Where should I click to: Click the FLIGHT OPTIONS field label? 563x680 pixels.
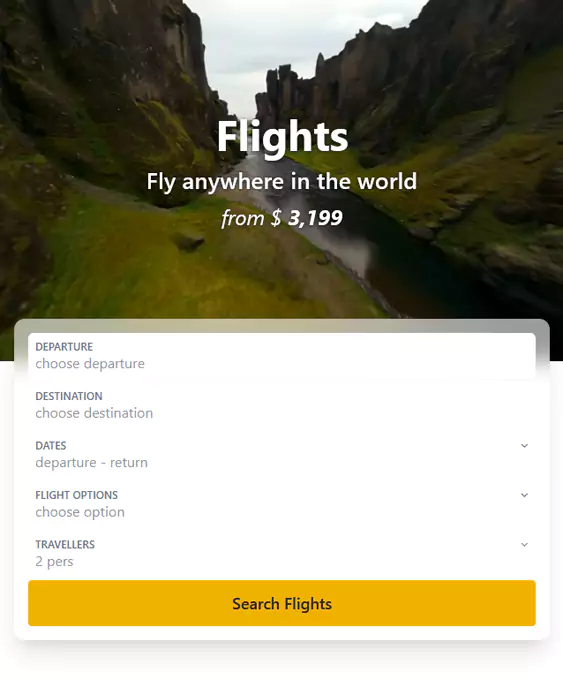click(x=77, y=495)
